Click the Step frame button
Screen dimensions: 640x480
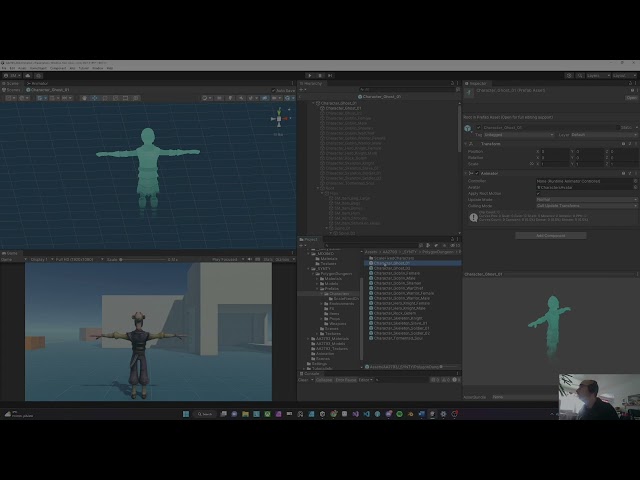(x=330, y=76)
